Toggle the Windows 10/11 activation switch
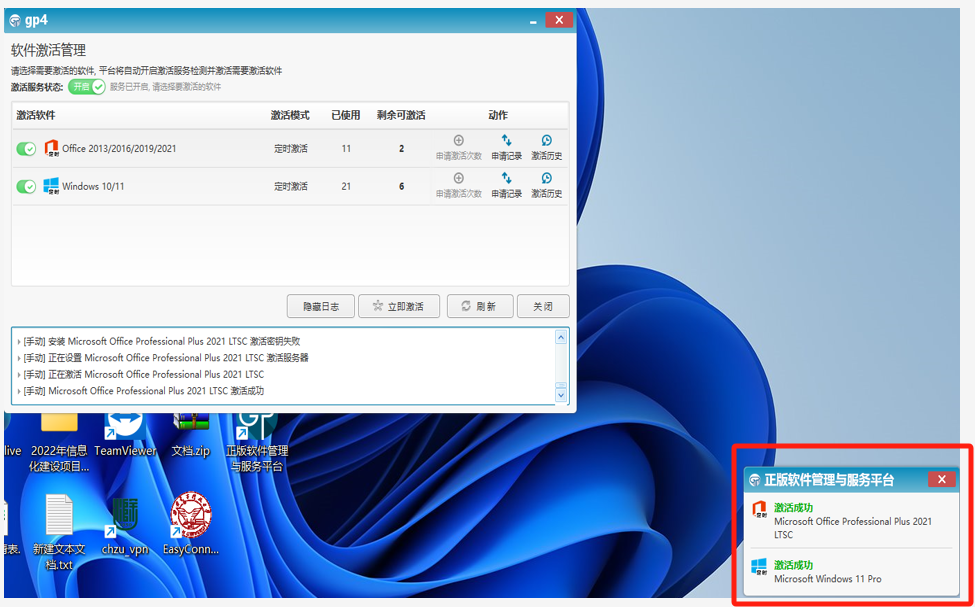The width and height of the screenshot is (975, 607). coord(26,187)
